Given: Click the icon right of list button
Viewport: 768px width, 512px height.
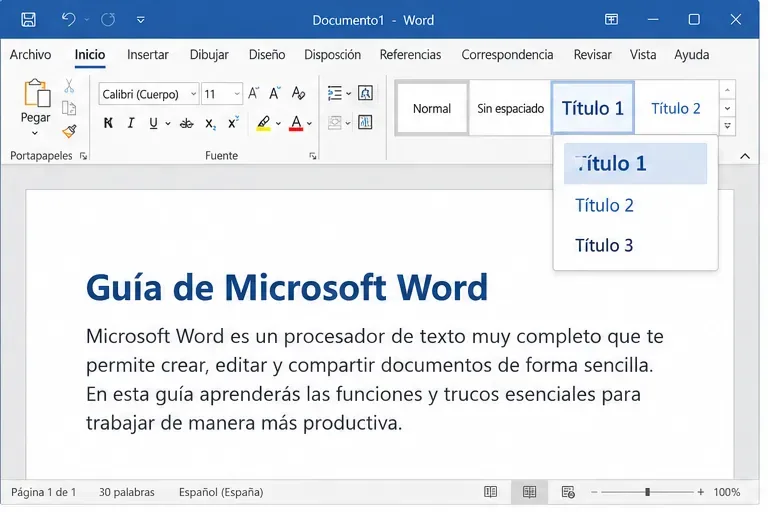Looking at the screenshot, I should 365,93.
